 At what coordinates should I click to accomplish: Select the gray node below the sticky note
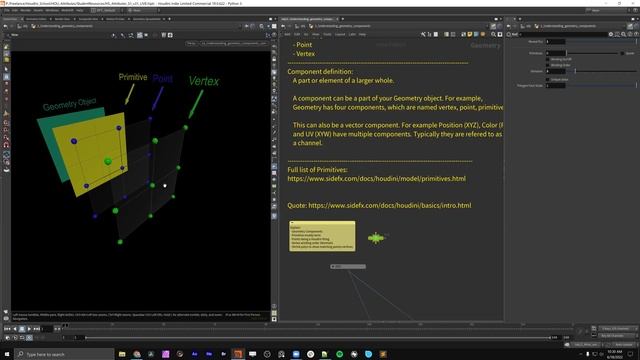point(348,267)
